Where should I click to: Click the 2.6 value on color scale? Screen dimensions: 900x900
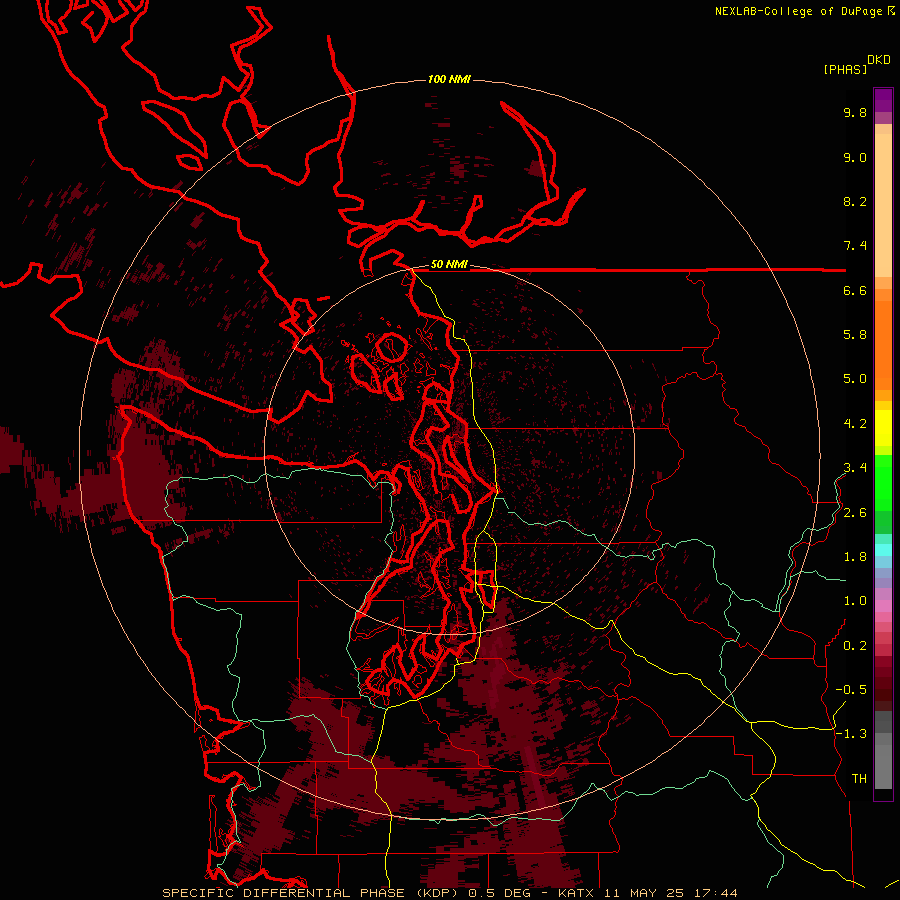[855, 513]
